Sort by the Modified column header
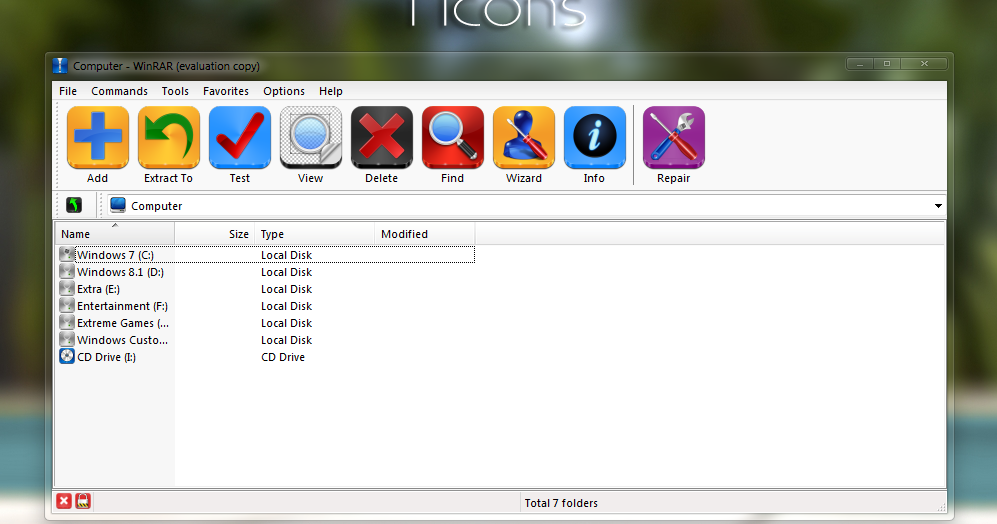Screen dimensions: 997x524 pyautogui.click(x=425, y=233)
